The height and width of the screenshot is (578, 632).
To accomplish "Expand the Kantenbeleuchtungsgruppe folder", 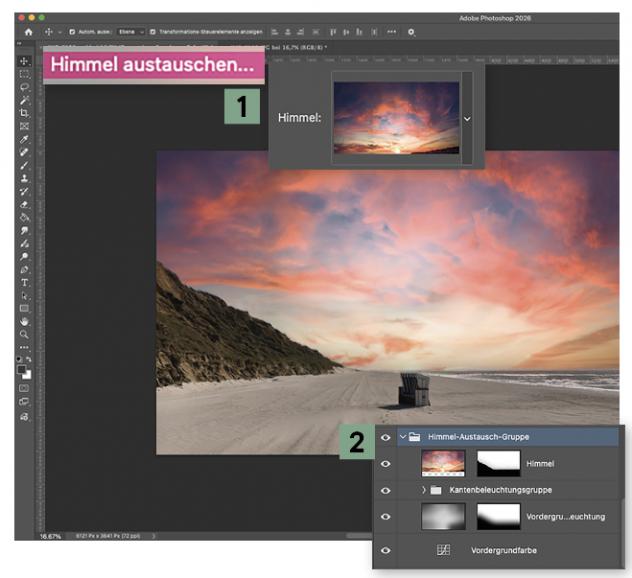I will [424, 490].
